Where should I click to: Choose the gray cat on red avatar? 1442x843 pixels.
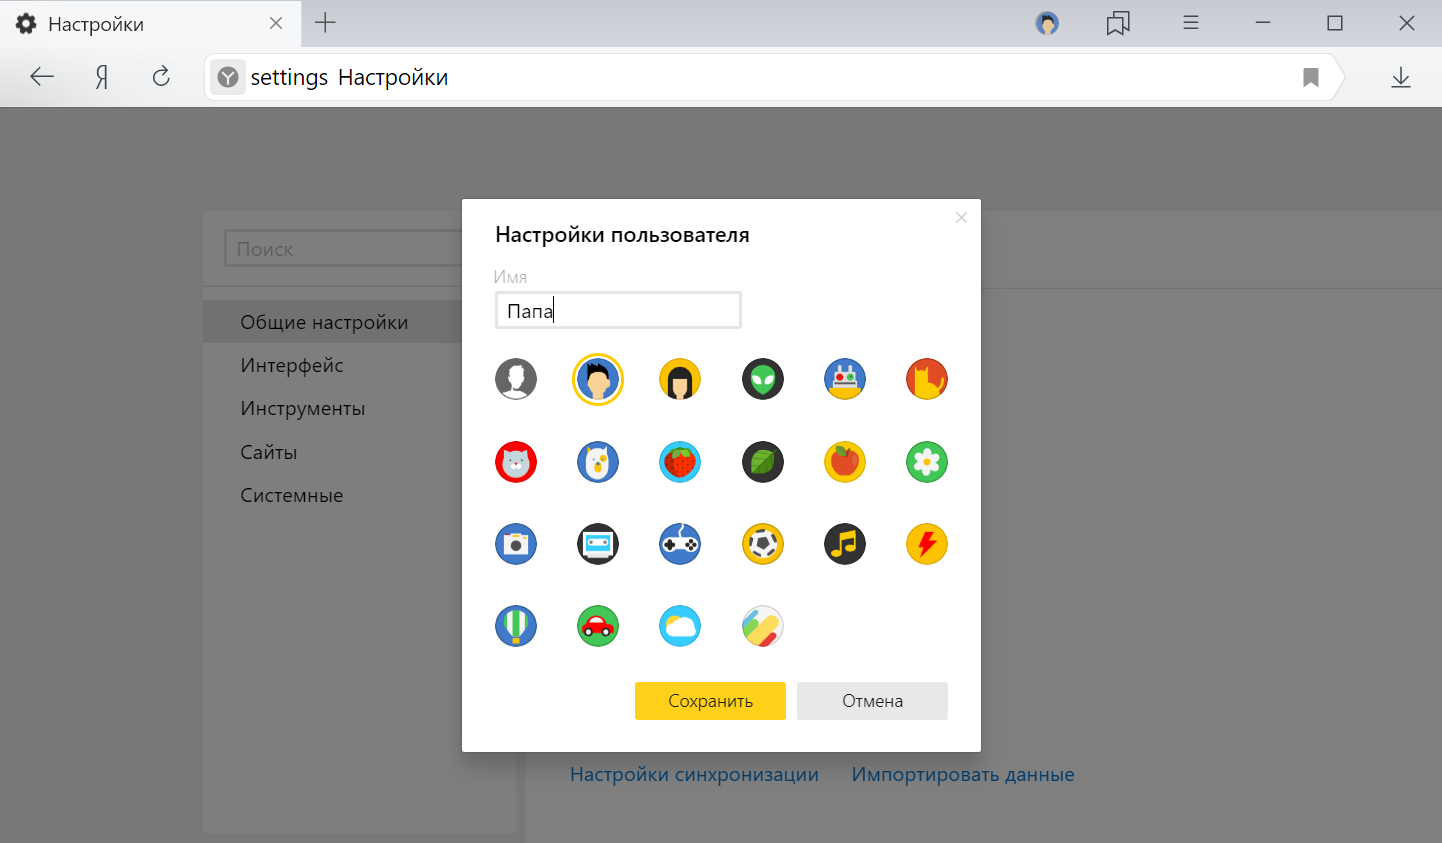[x=516, y=462]
